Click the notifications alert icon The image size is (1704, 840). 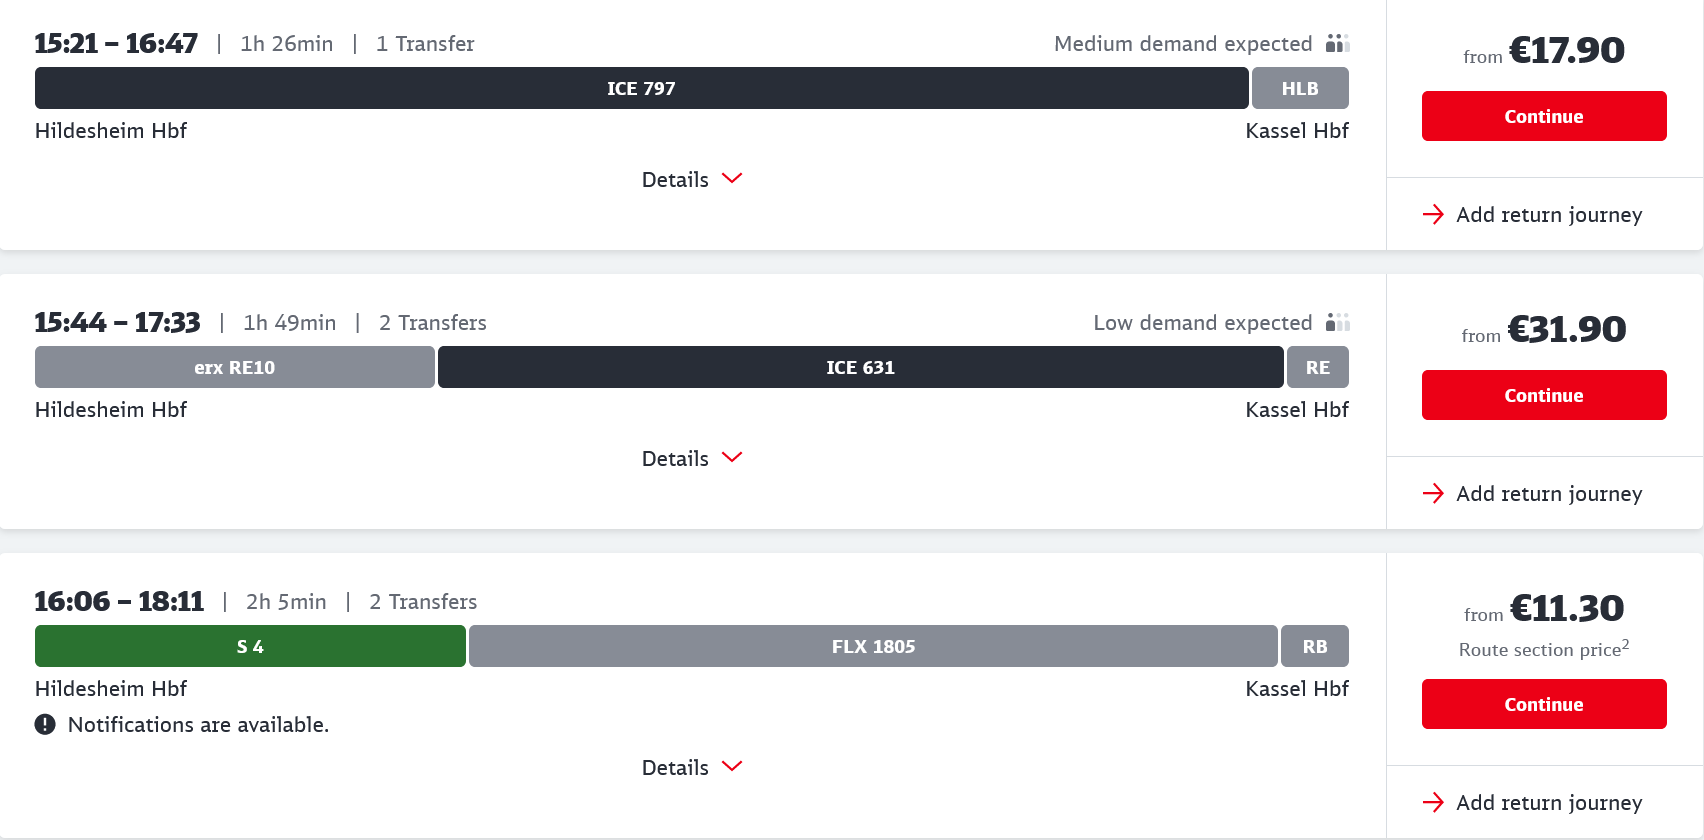tap(45, 724)
